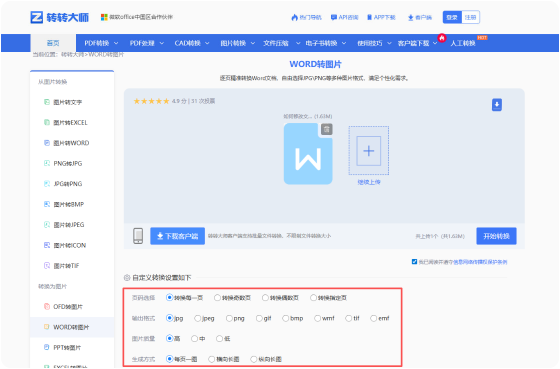Click the plus icon to upload another file
The width and height of the screenshot is (560, 369).
pos(369,151)
